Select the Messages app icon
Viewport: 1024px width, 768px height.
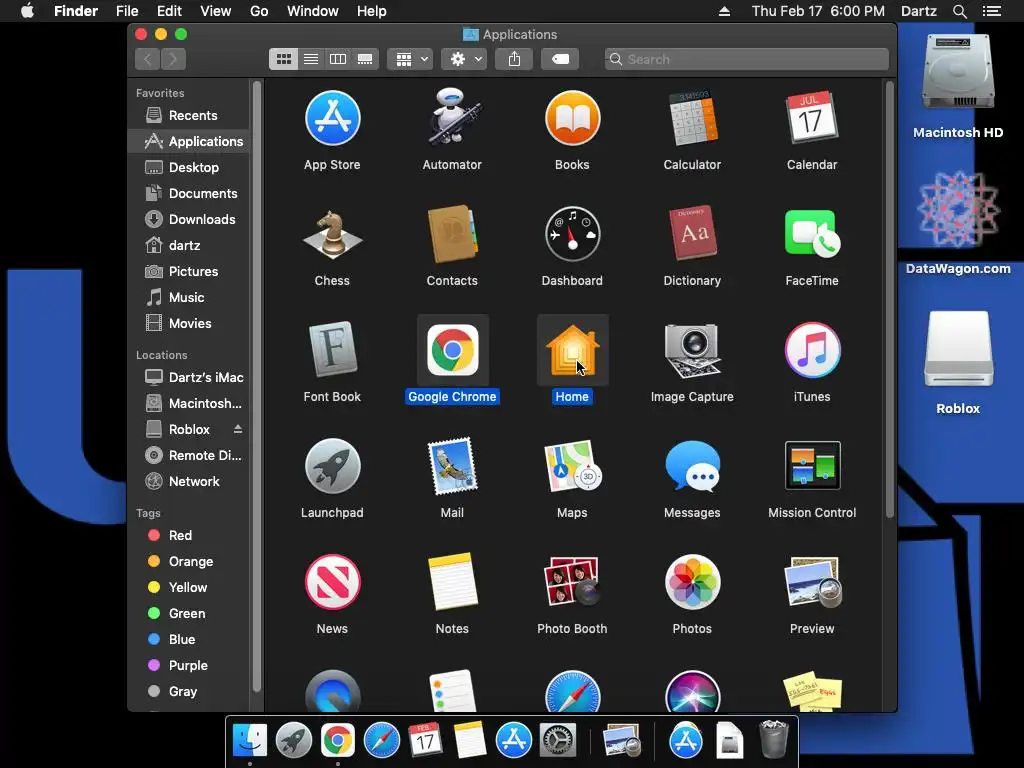692,466
